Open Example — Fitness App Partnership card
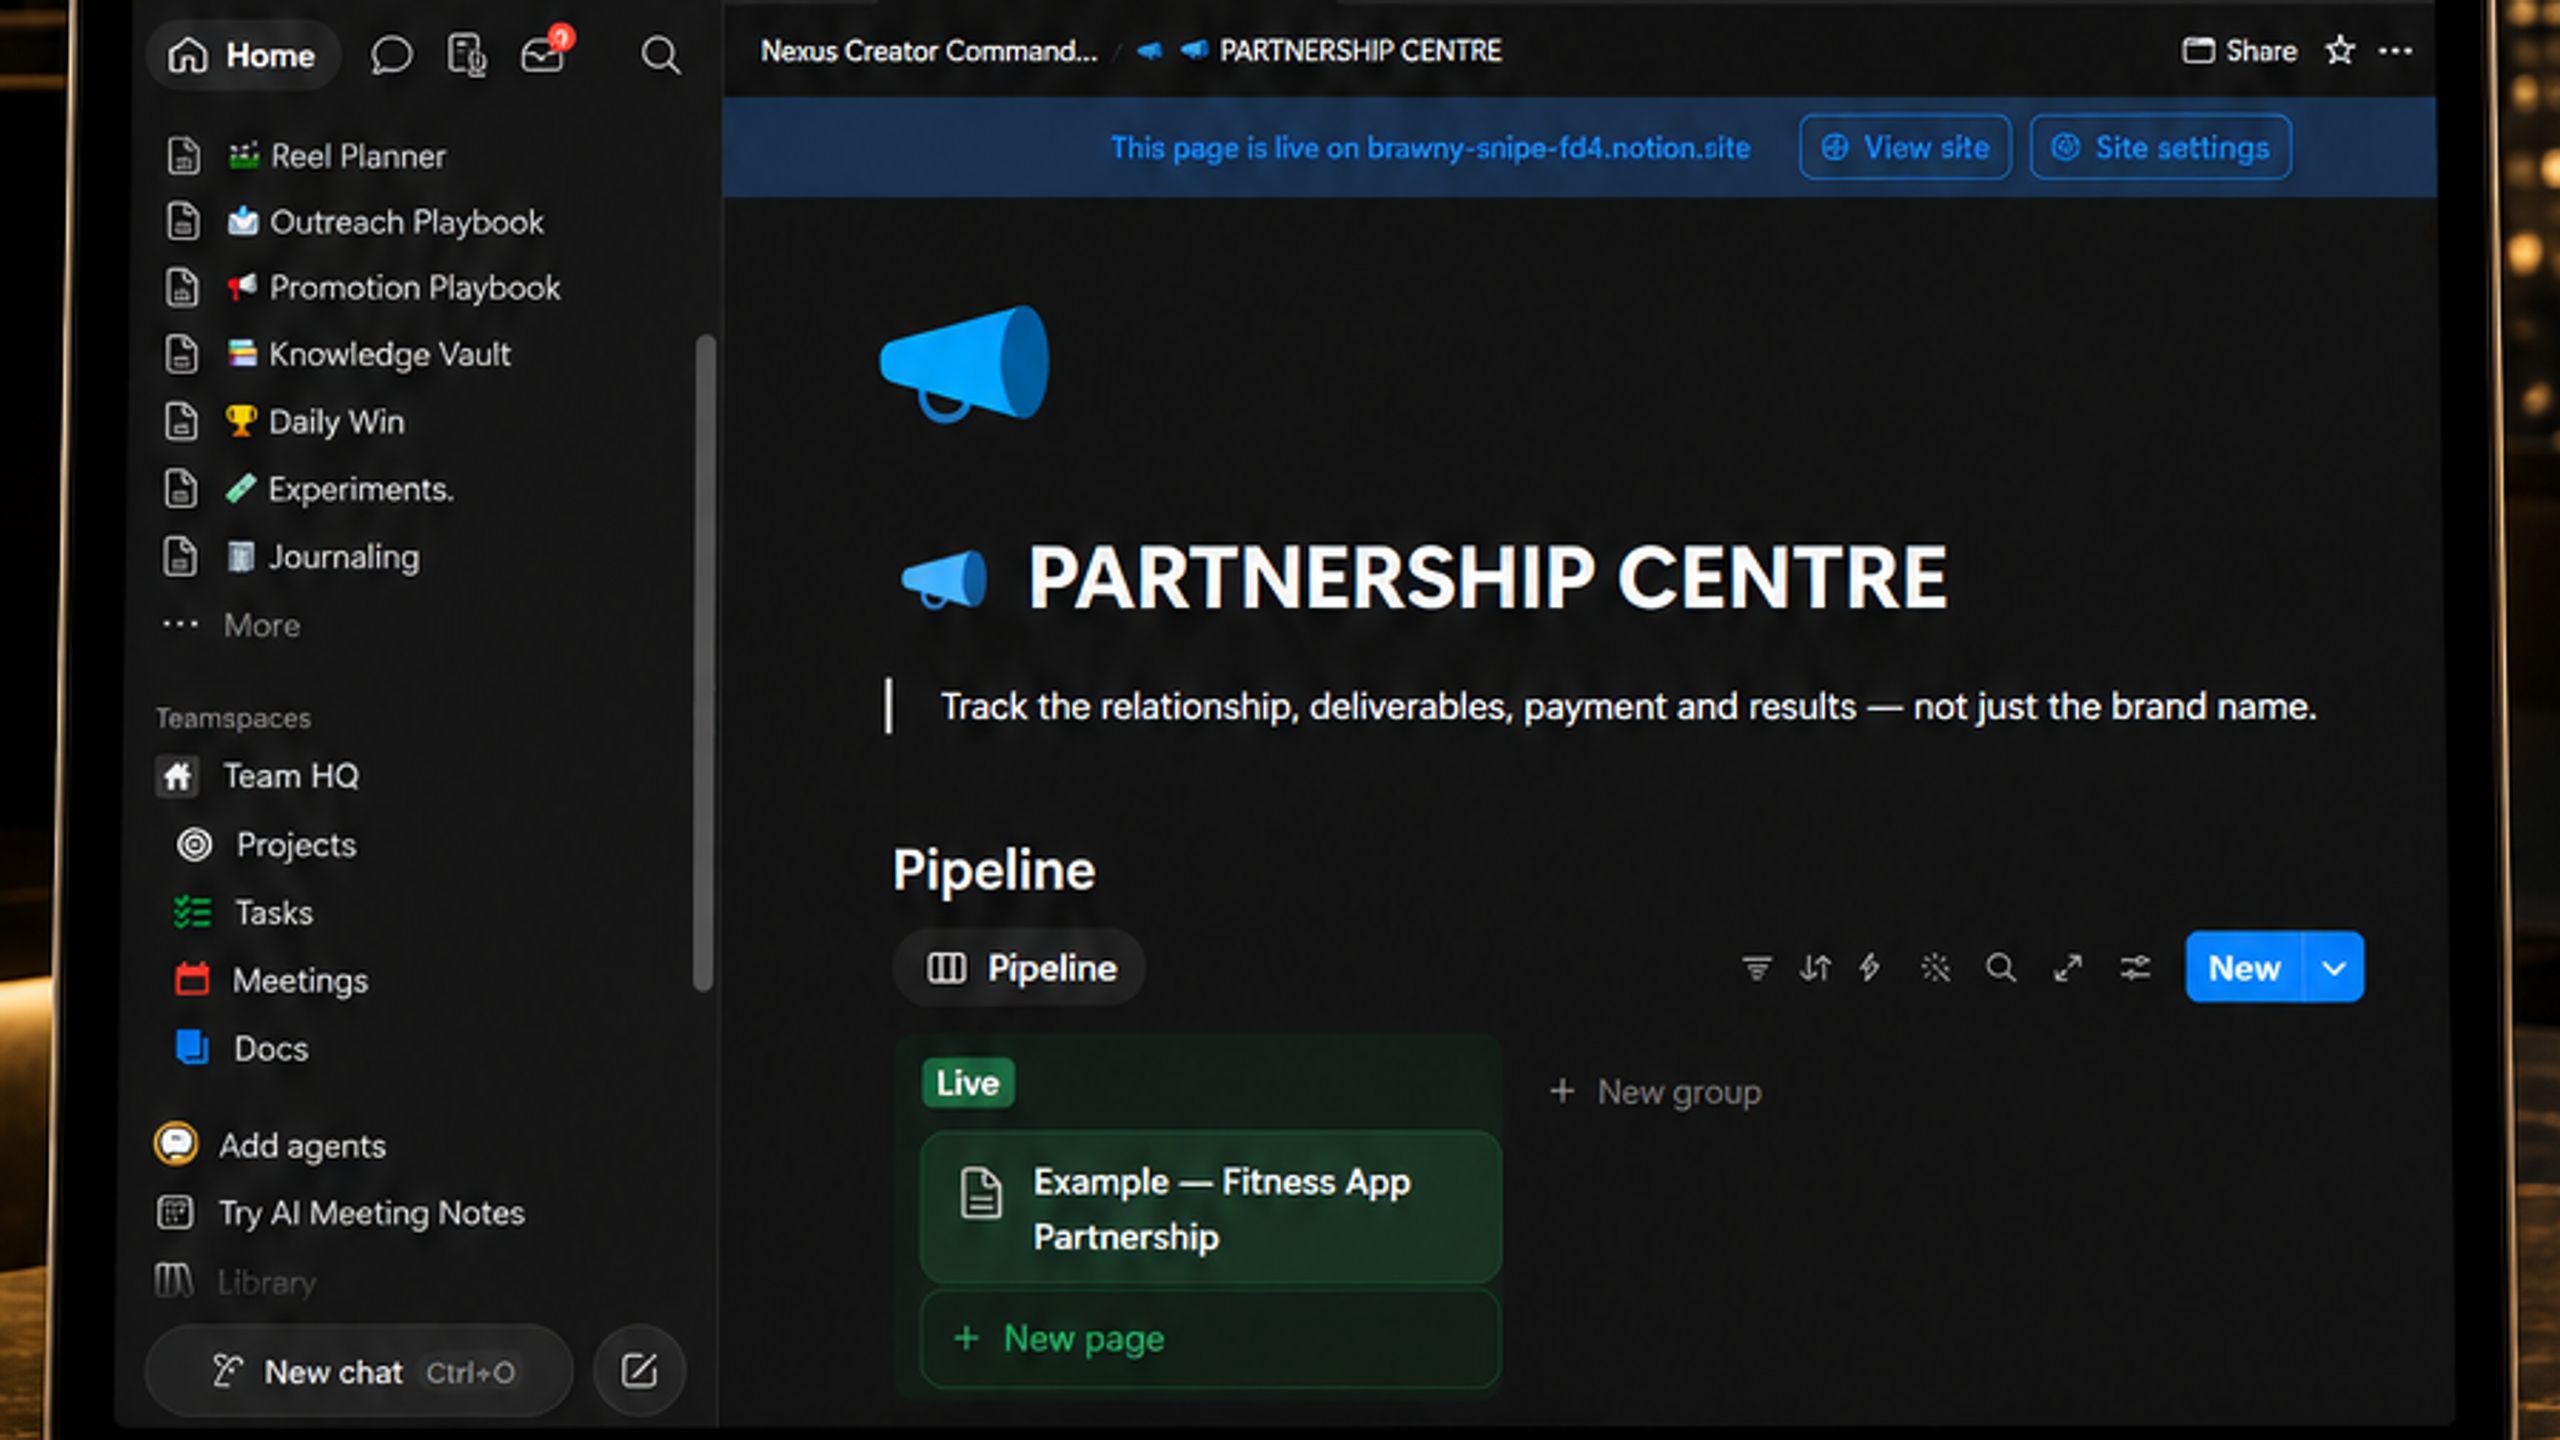The height and width of the screenshot is (1440, 2560). [1210, 1208]
